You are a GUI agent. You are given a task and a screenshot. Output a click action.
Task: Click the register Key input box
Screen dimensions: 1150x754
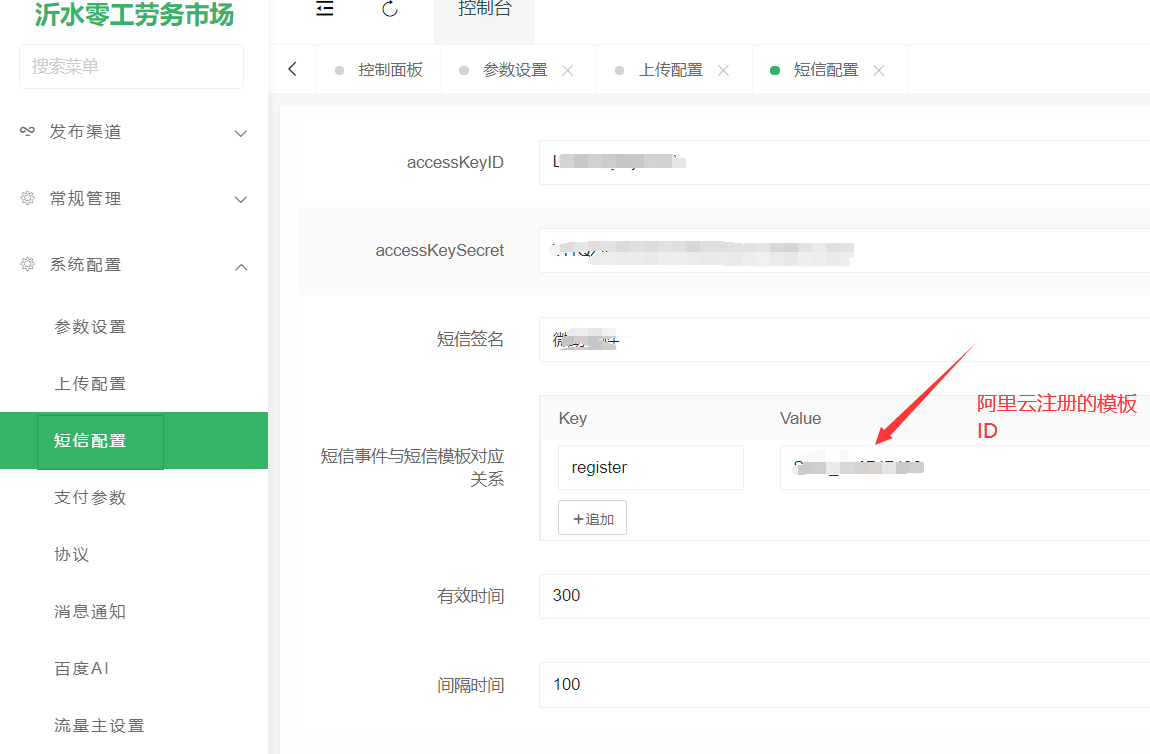pos(650,468)
